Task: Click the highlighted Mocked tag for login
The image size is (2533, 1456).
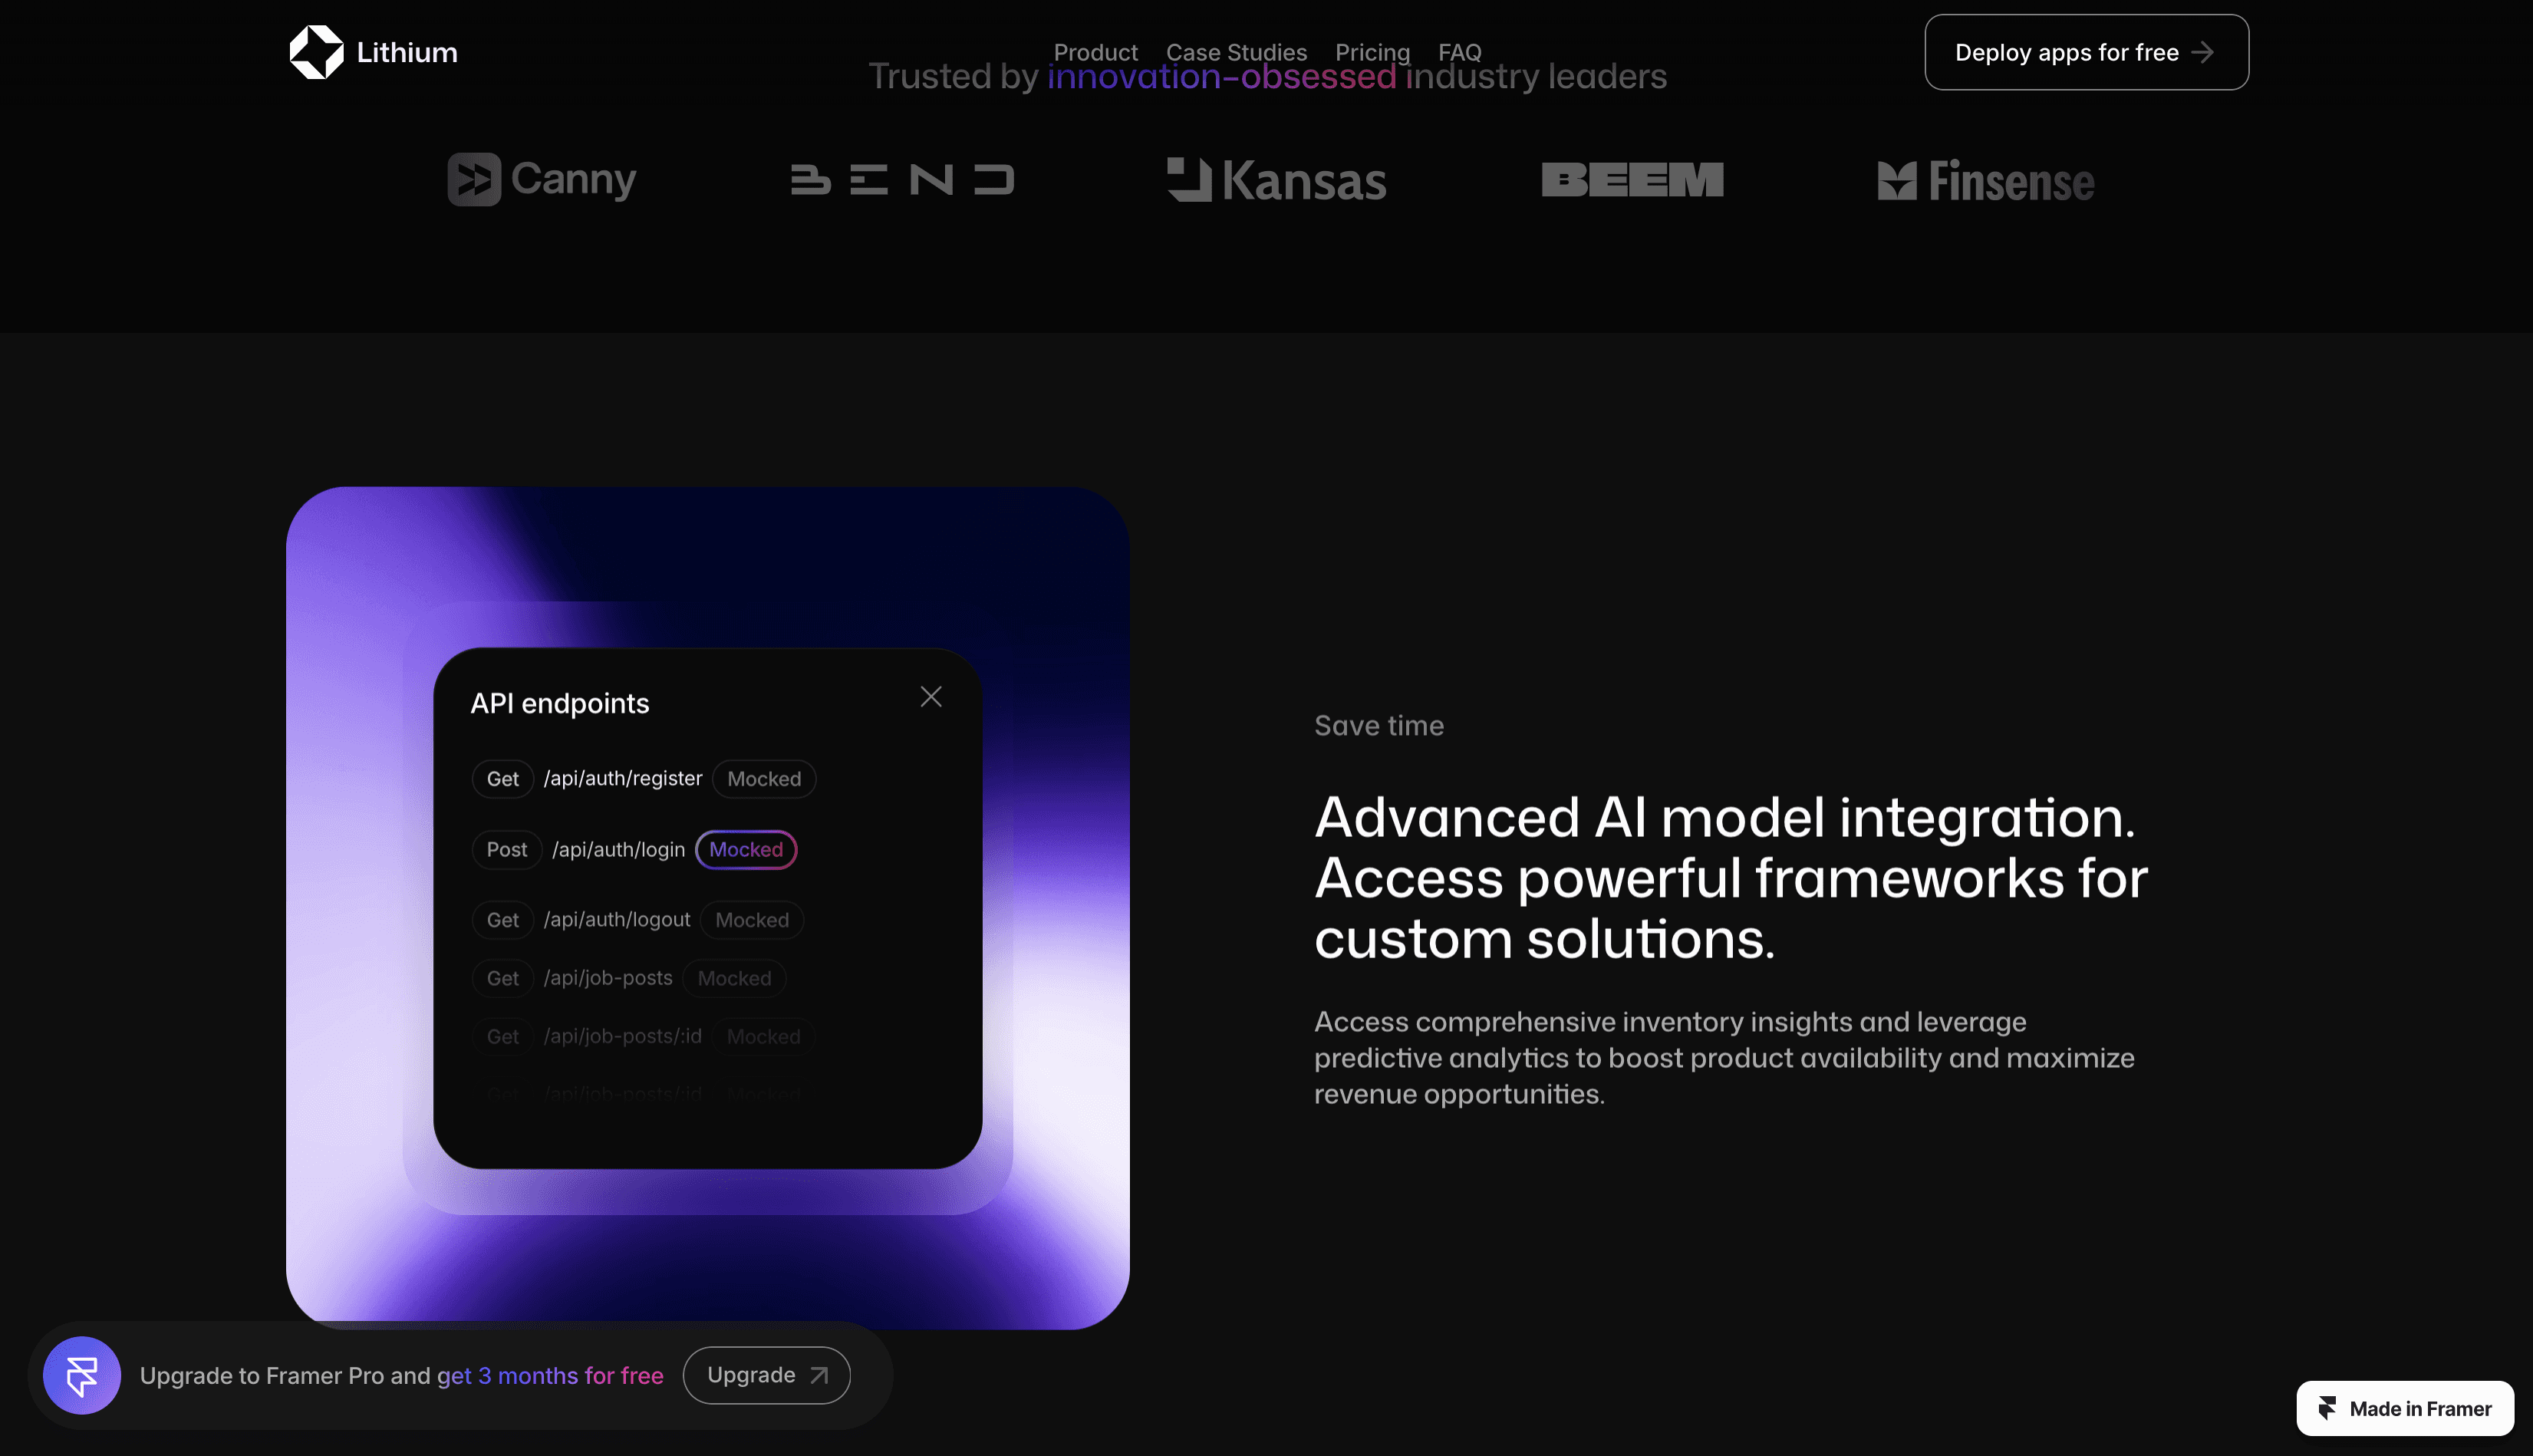Action: coord(746,850)
